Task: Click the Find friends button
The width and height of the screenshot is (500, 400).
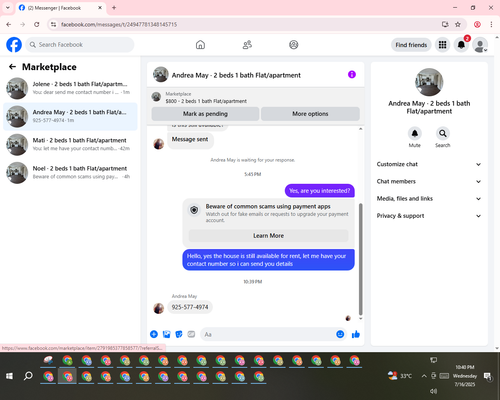Action: pos(411,45)
